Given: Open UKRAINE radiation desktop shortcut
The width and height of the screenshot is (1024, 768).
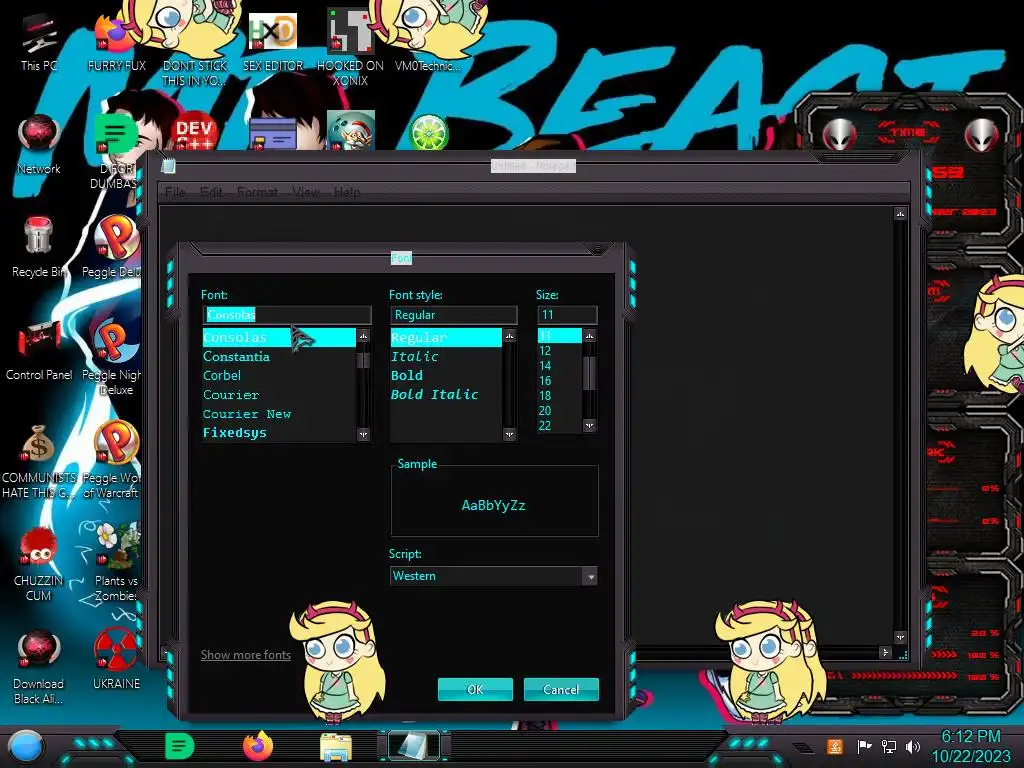Looking at the screenshot, I should (116, 660).
